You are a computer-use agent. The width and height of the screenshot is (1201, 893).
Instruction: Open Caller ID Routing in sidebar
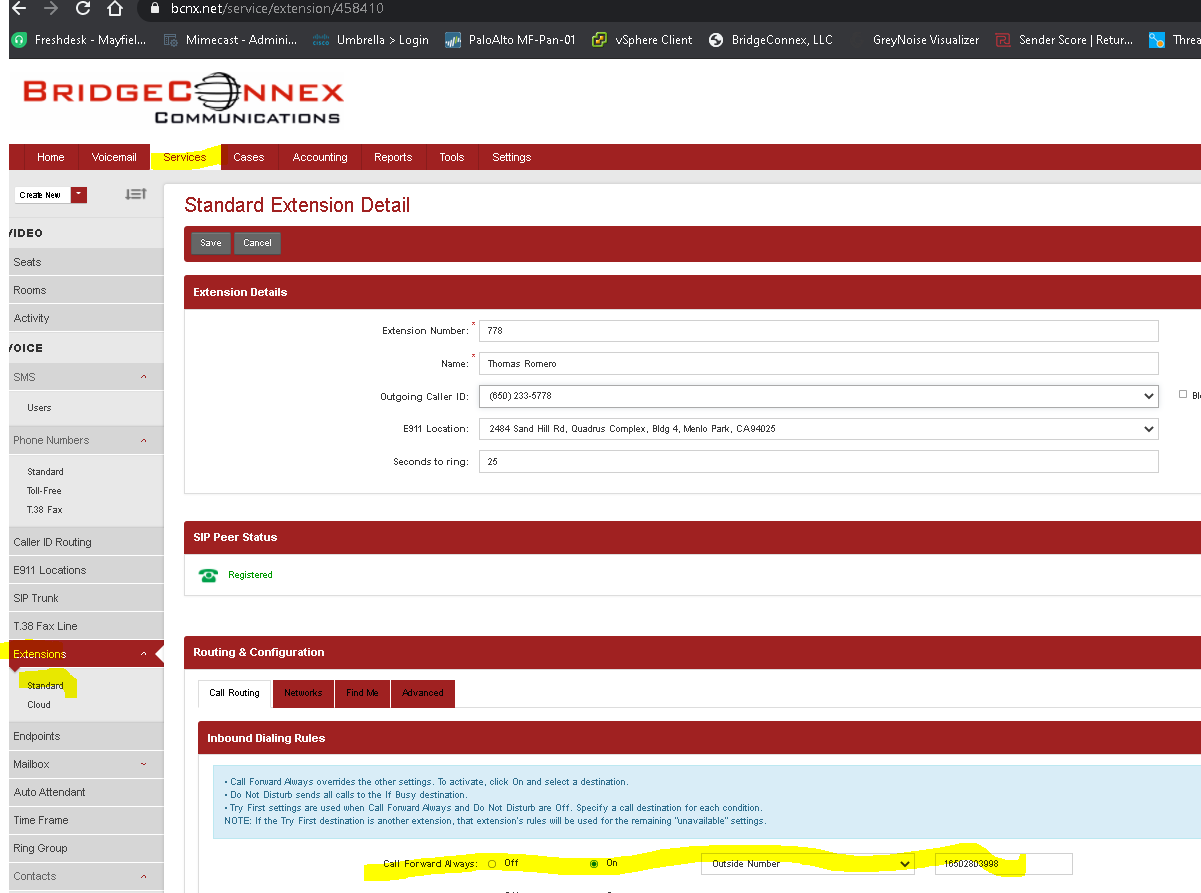85,542
